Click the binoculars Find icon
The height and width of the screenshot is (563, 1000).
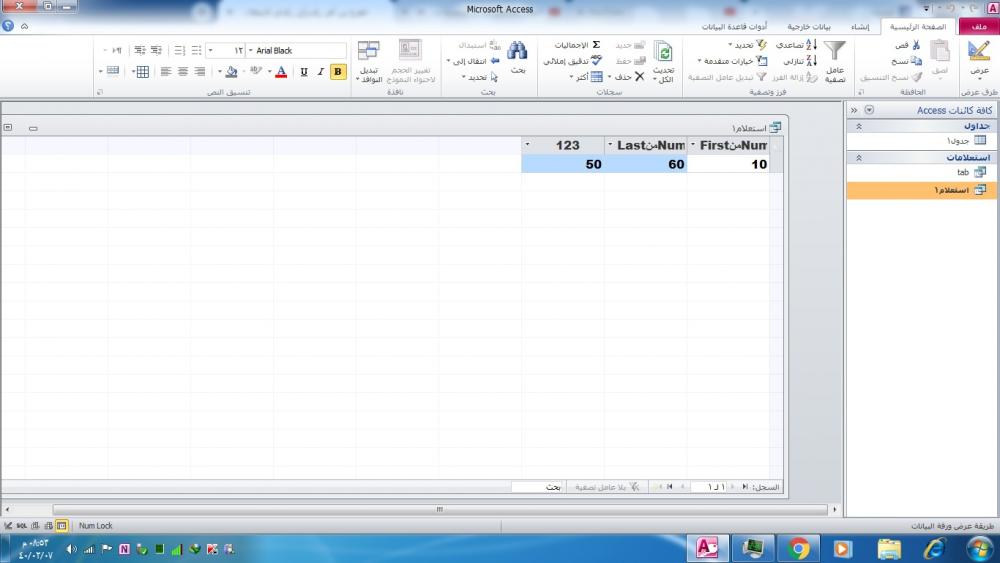tap(517, 52)
